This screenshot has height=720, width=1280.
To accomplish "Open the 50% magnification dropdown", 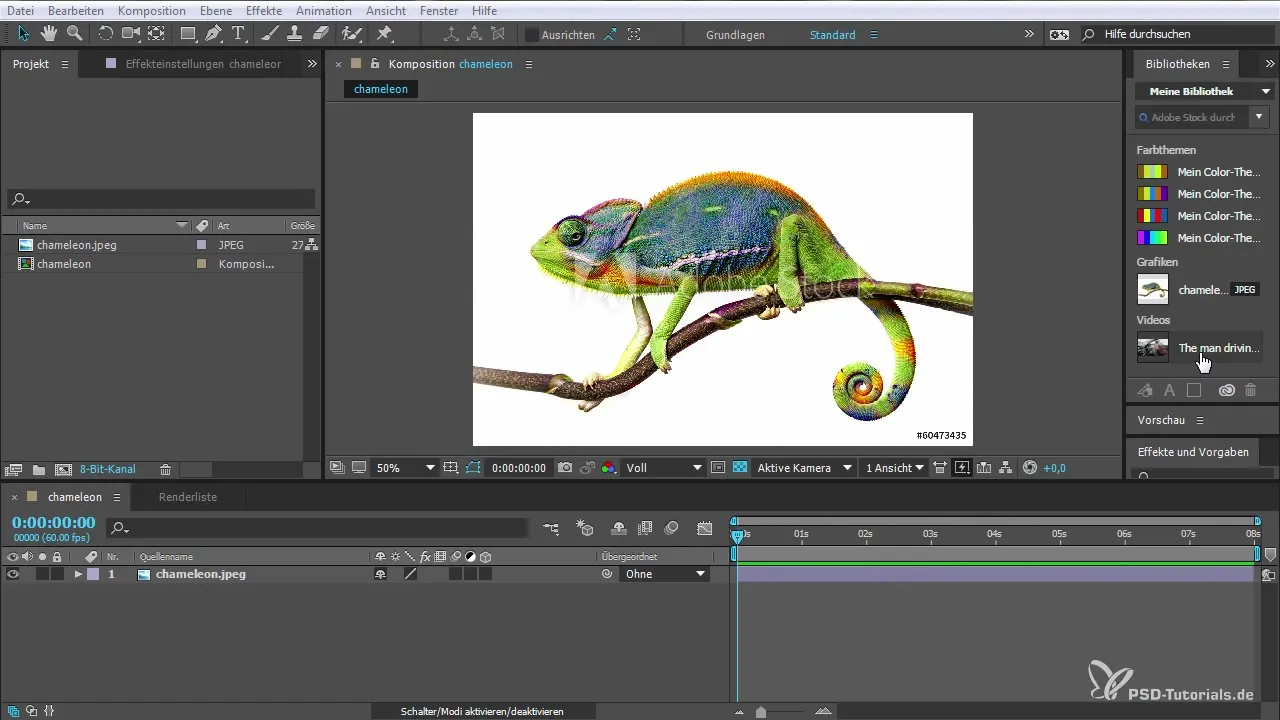I will 405,468.
